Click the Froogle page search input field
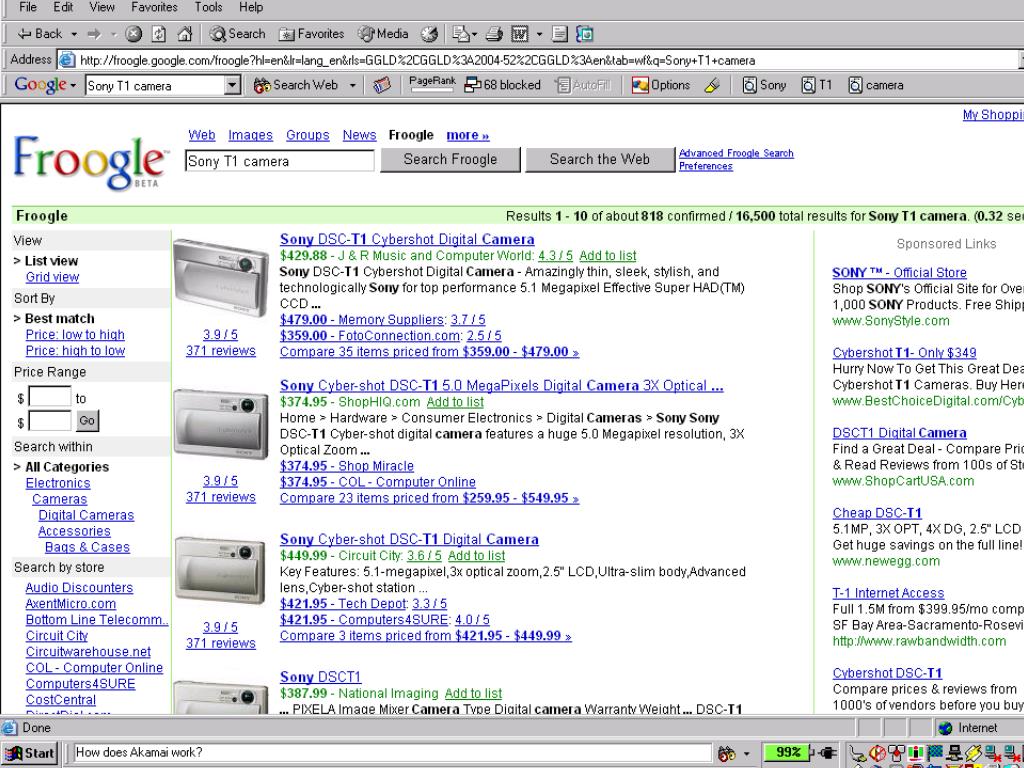This screenshot has height=768, width=1024. [x=280, y=161]
